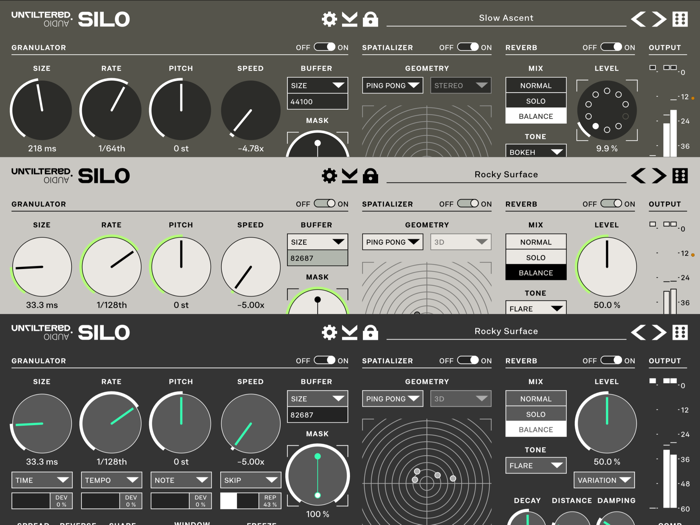Open TIME dropdown under the Size knob
Image resolution: width=700 pixels, height=525 pixels.
(x=42, y=480)
